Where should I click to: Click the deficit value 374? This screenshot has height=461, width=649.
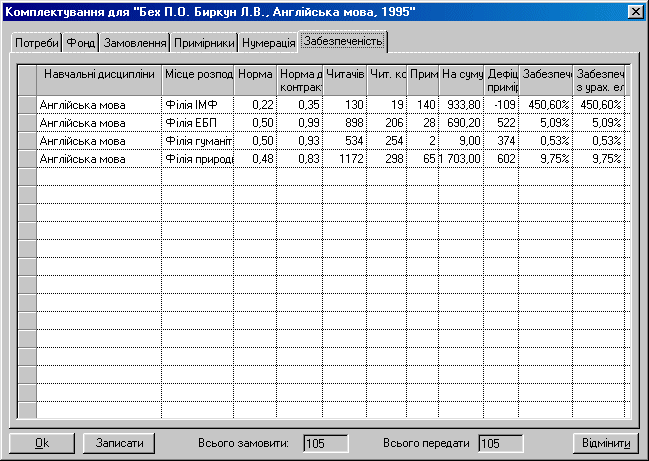501,141
